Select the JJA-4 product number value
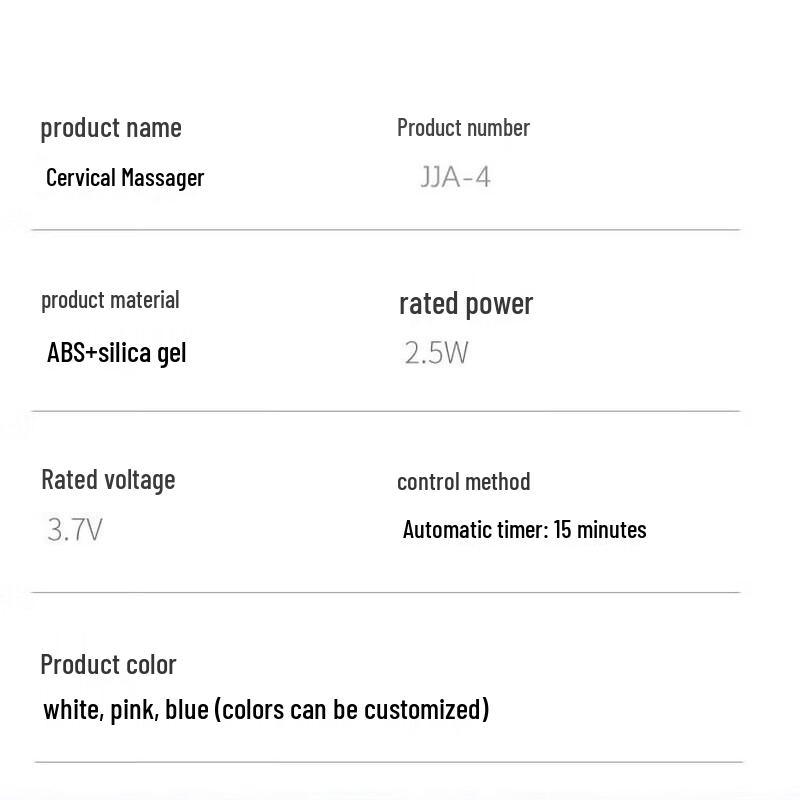The image size is (800, 800). [x=455, y=178]
